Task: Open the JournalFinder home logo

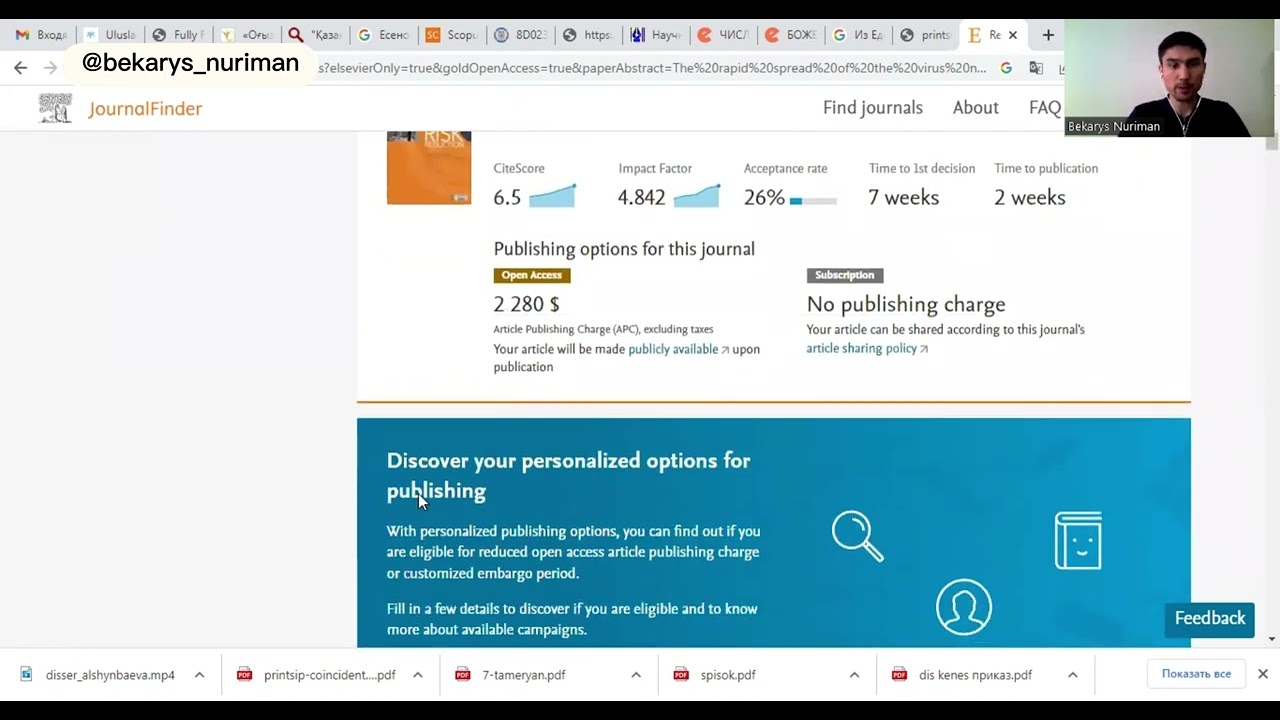Action: [x=145, y=109]
